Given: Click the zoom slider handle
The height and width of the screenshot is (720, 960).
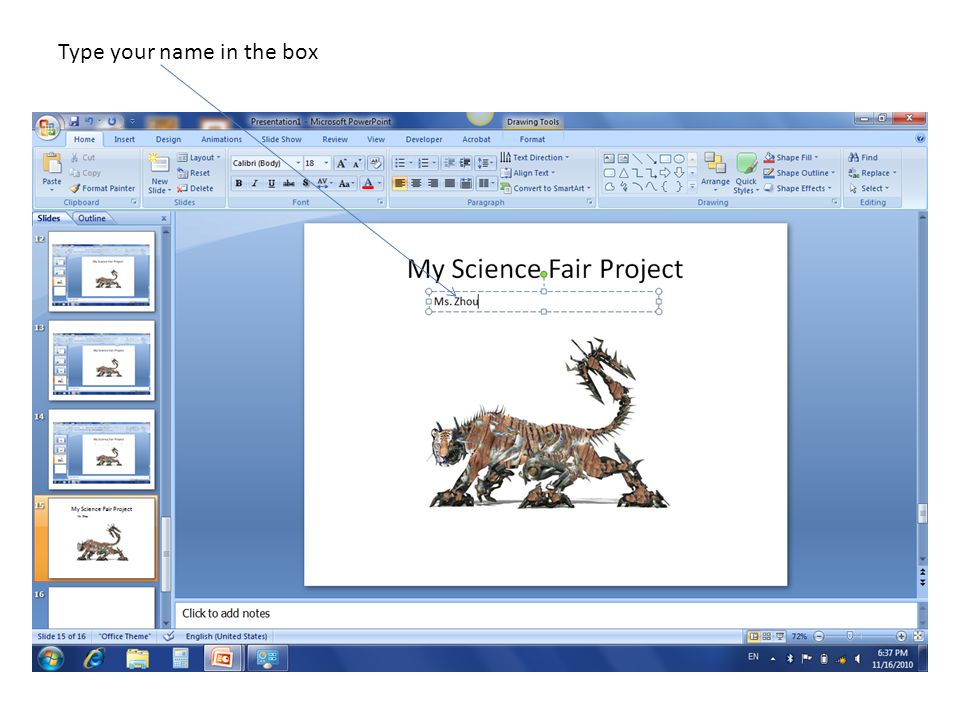Looking at the screenshot, I should point(850,636).
